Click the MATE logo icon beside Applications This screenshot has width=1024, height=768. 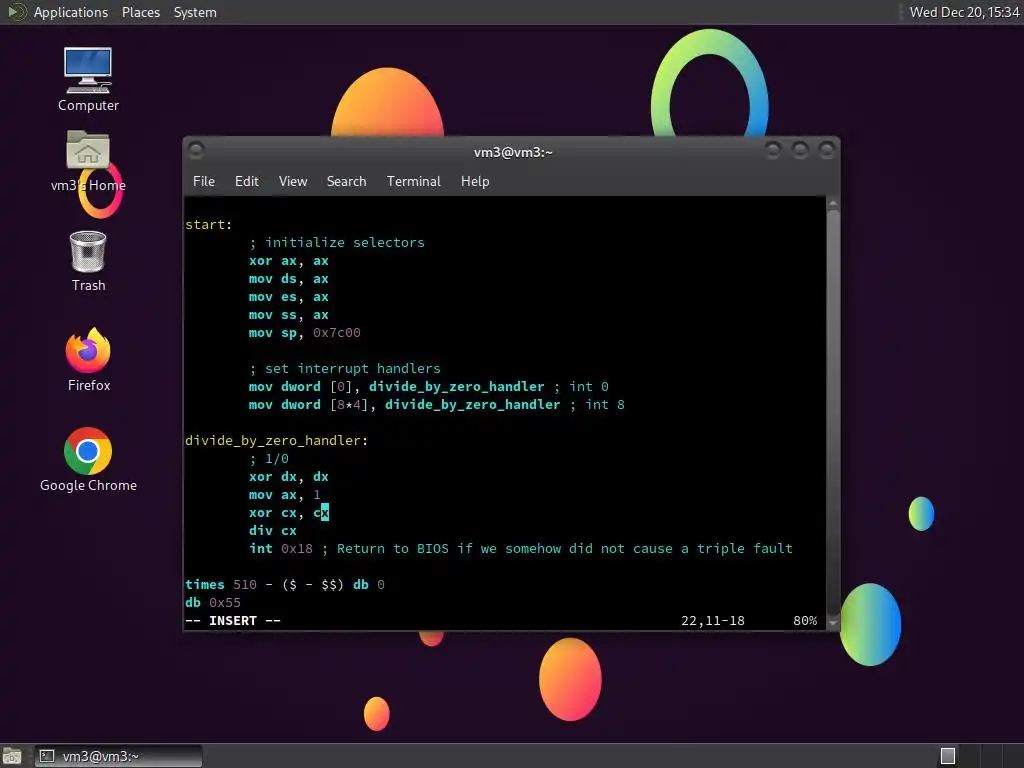tap(16, 12)
